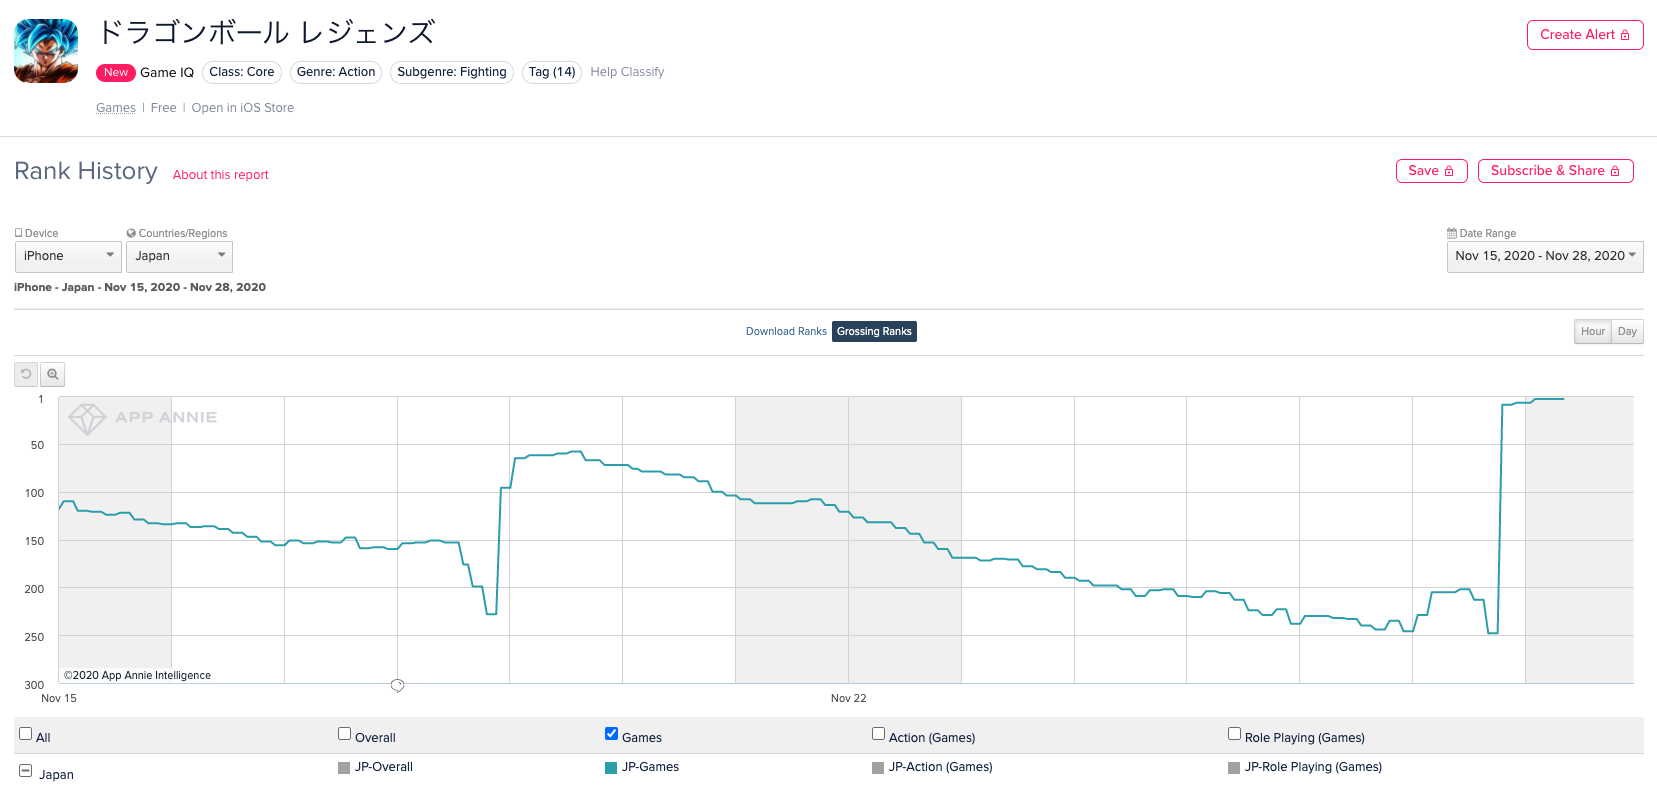
Task: Click the Class: Core tag
Action: pyautogui.click(x=242, y=72)
